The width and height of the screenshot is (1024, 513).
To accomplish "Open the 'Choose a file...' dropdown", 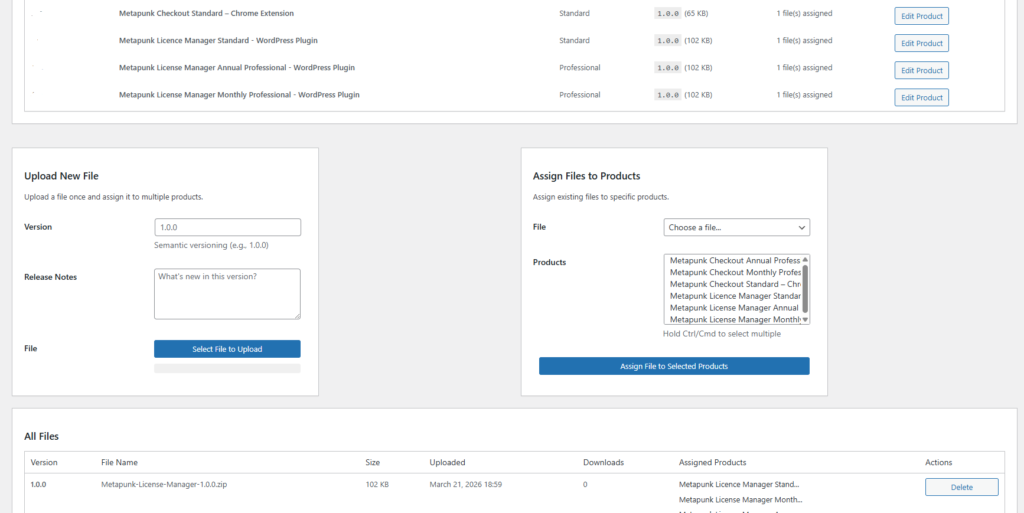I will pyautogui.click(x=736, y=228).
